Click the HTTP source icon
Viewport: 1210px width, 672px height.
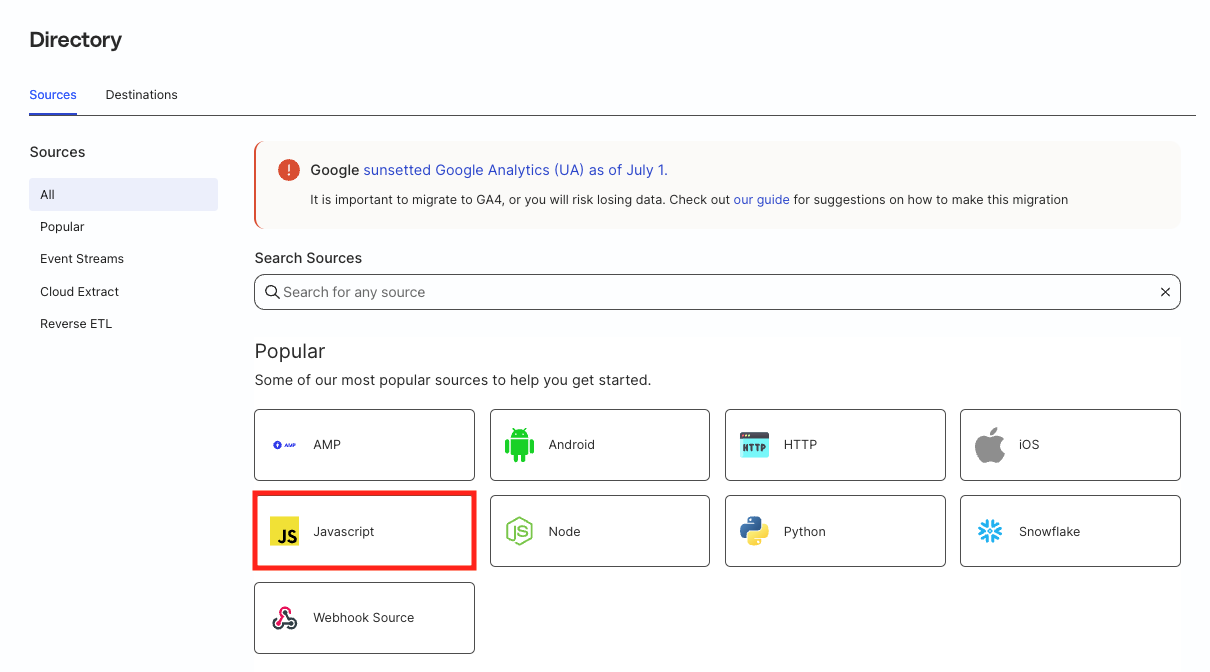tap(754, 445)
